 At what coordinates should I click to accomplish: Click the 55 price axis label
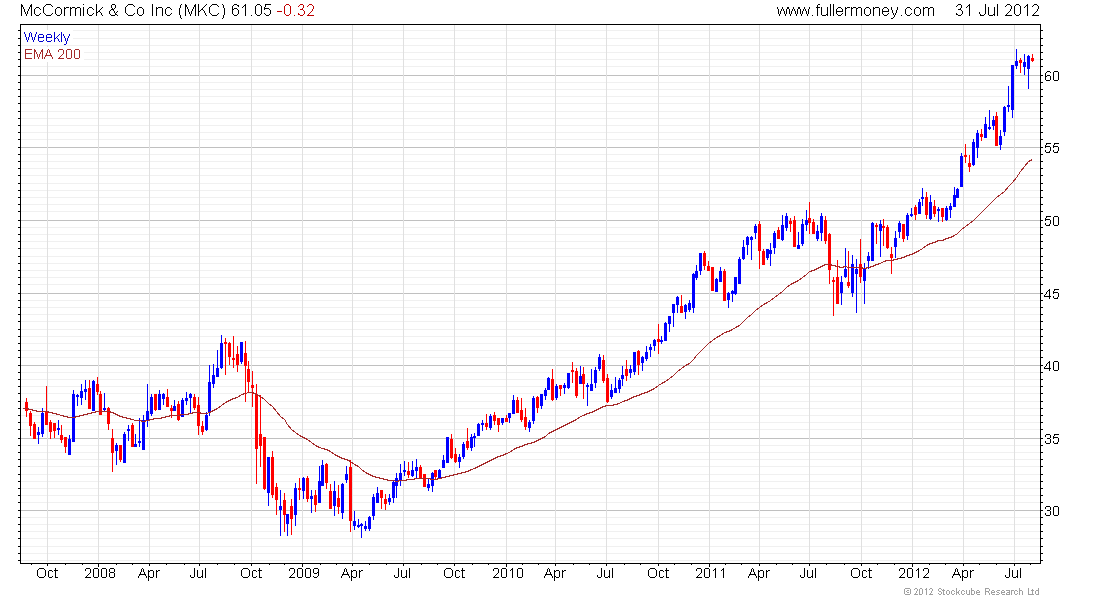point(1052,148)
